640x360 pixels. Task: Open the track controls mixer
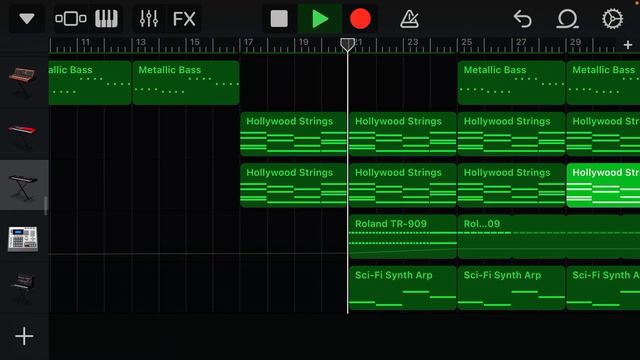click(149, 19)
